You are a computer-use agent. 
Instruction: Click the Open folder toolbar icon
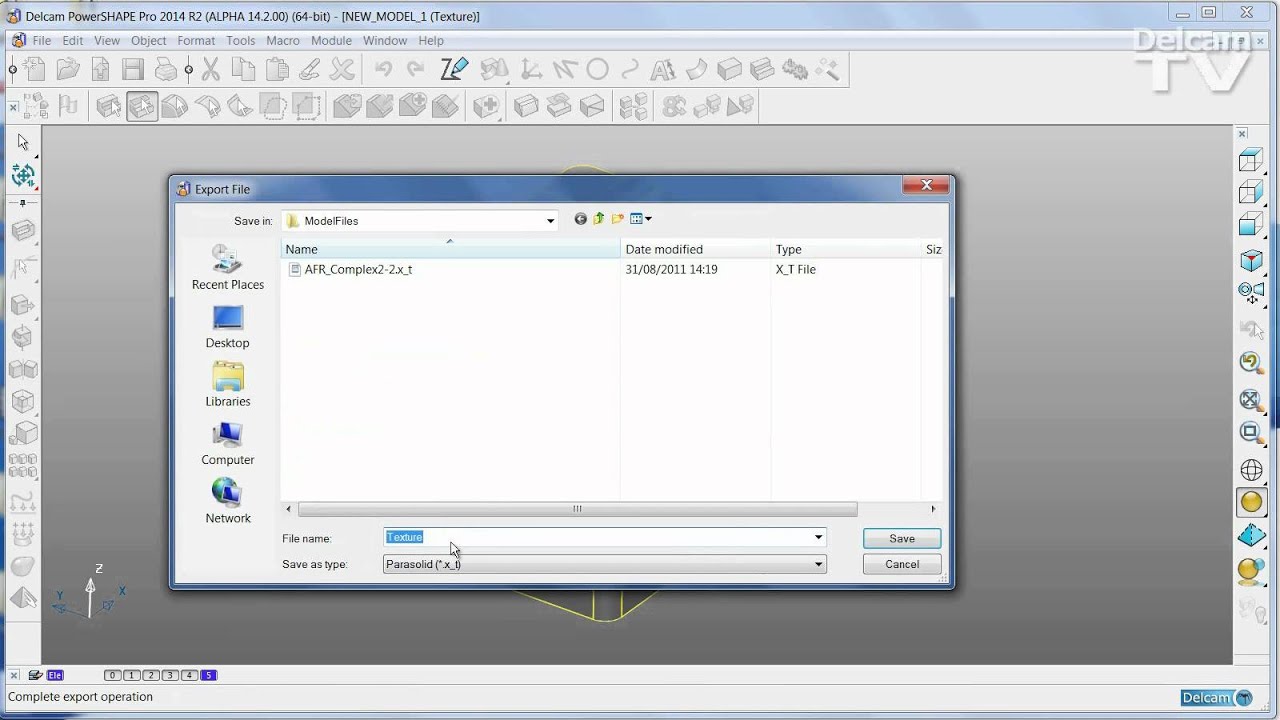[x=68, y=69]
